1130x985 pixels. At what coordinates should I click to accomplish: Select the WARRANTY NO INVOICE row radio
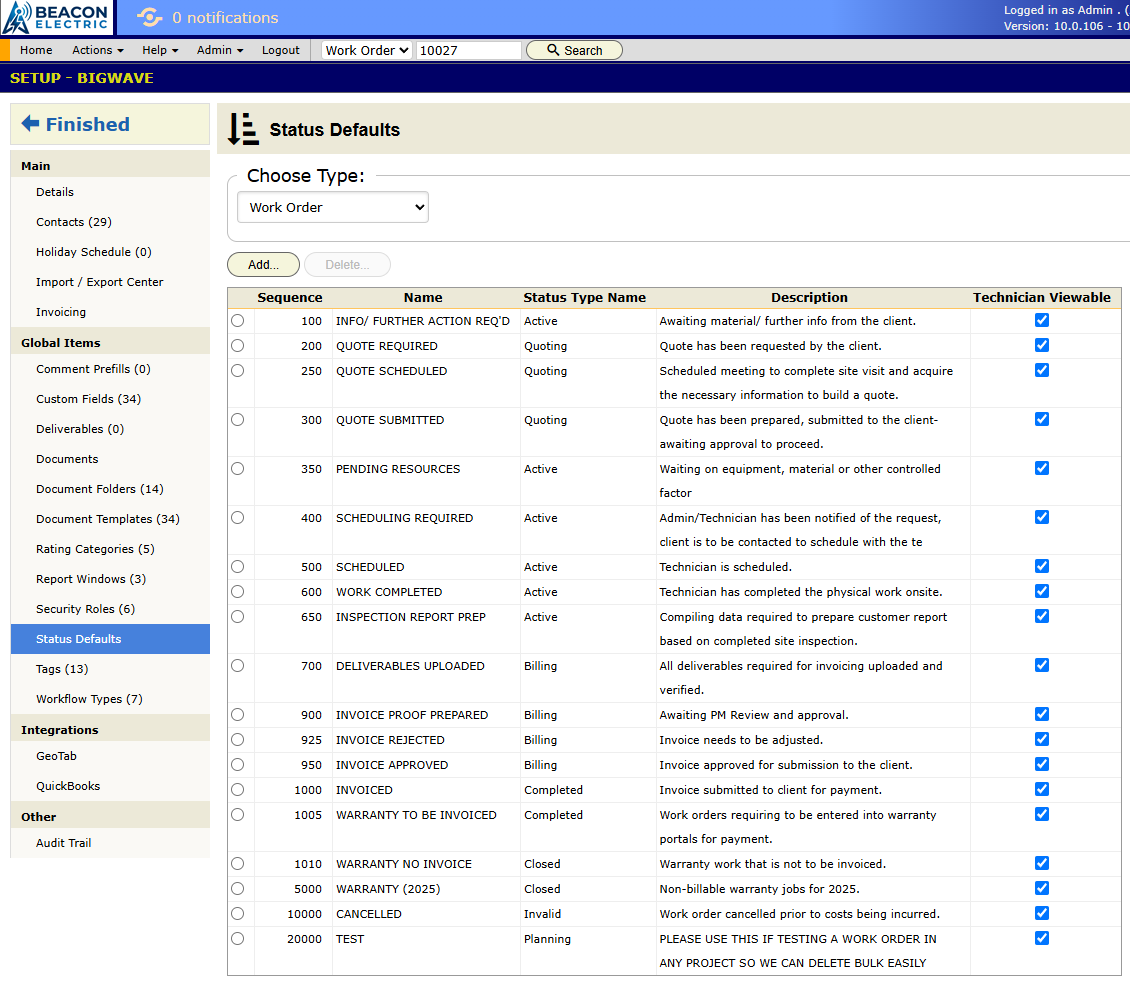pos(238,863)
